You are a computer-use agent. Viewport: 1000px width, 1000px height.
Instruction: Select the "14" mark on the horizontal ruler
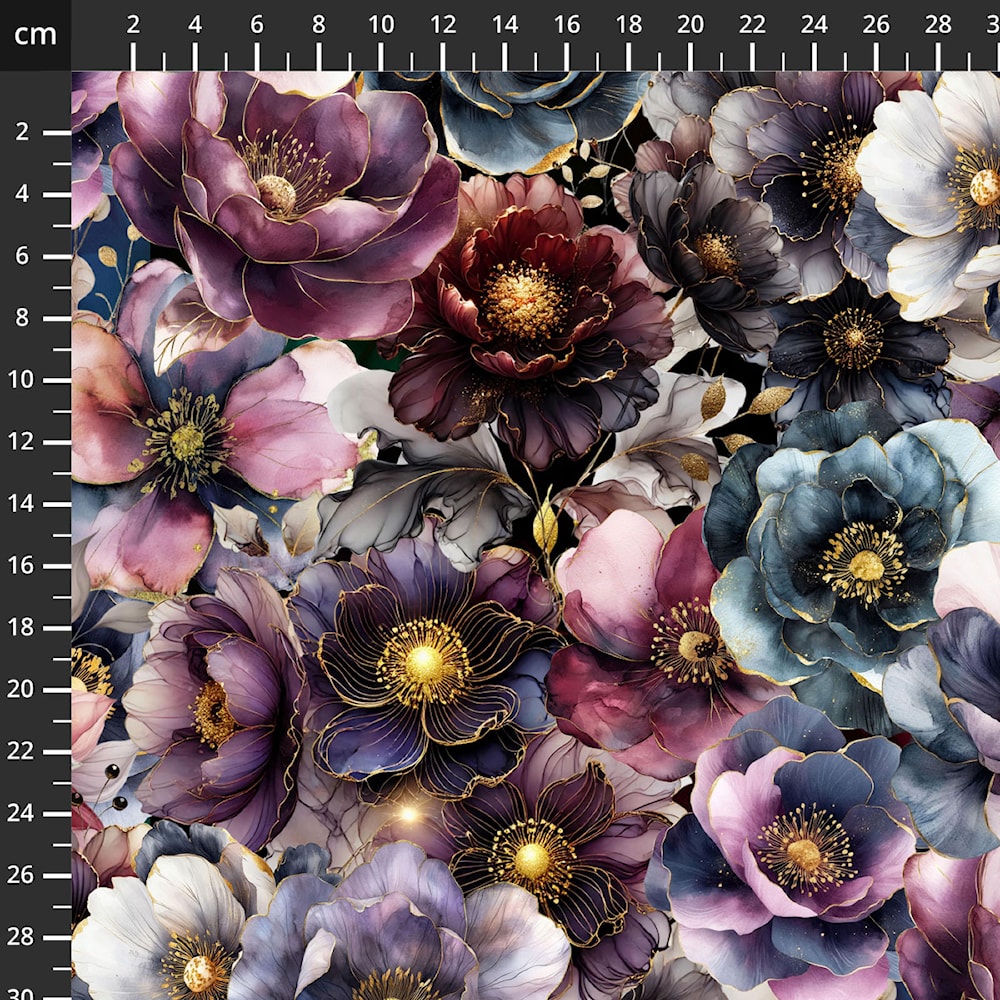[x=504, y=25]
